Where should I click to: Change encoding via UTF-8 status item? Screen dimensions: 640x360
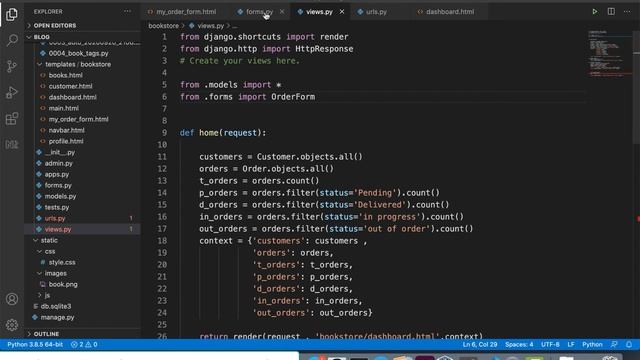[x=550, y=344]
